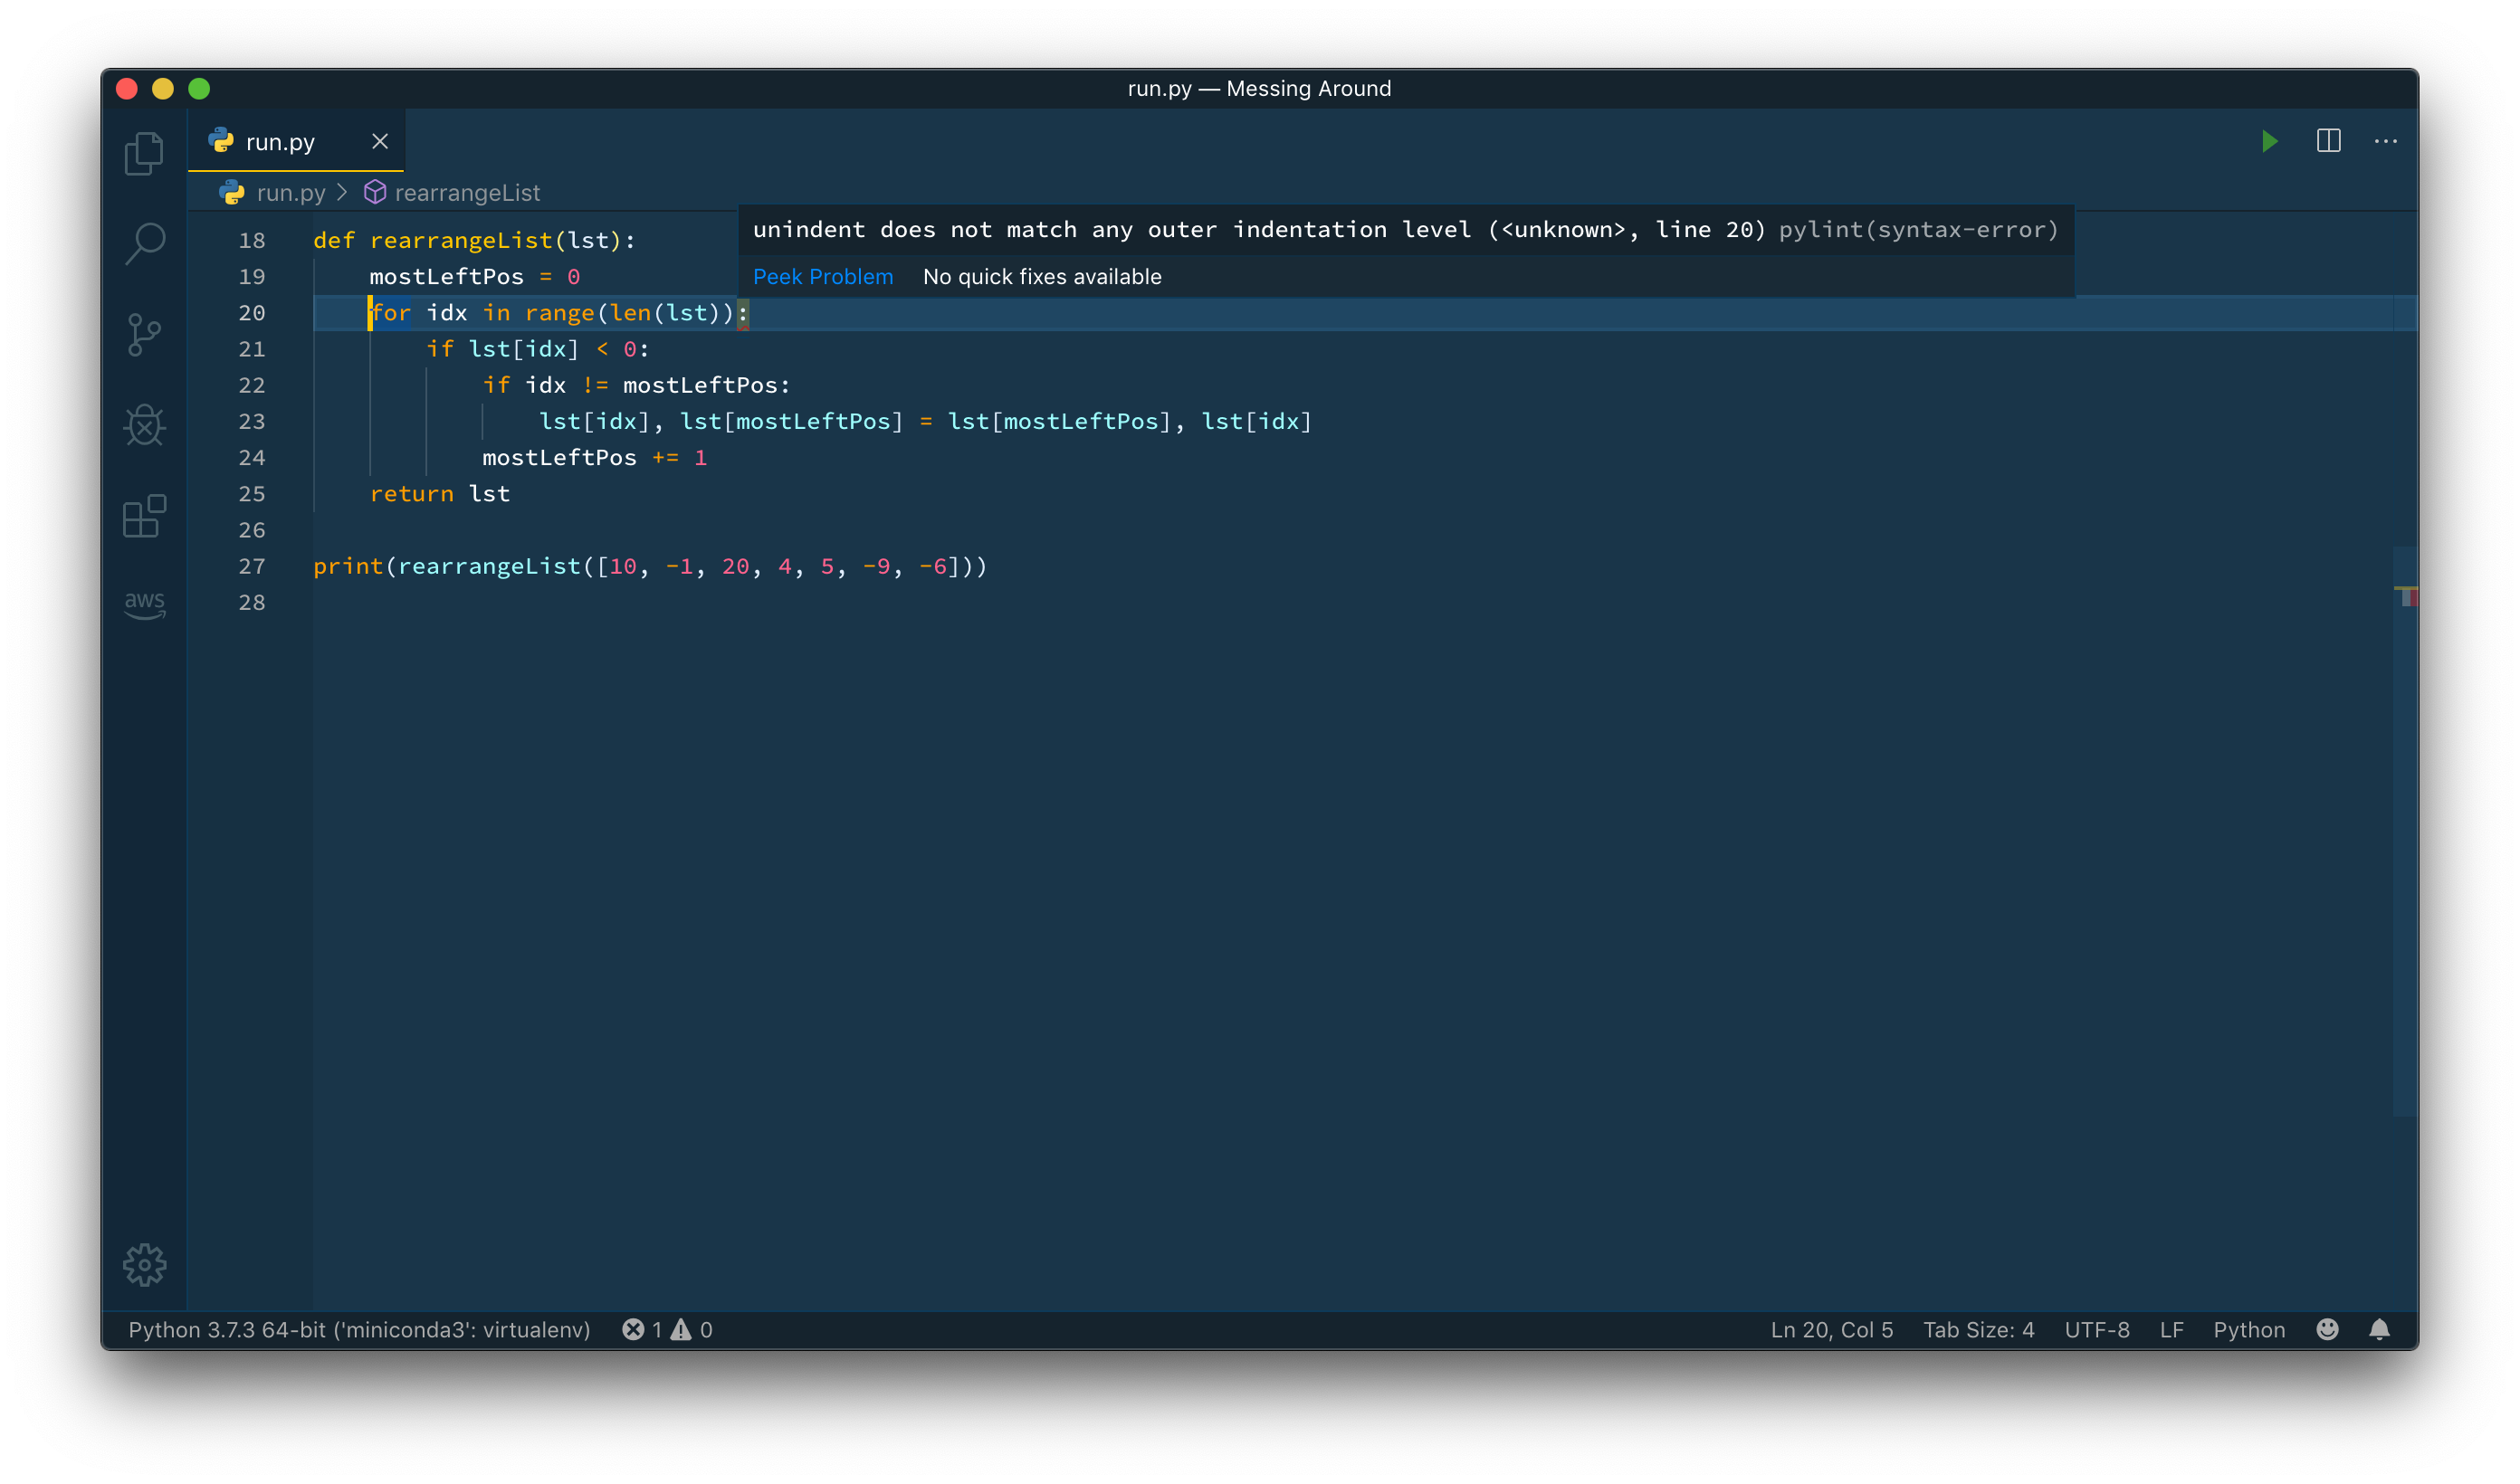This screenshot has height=1484, width=2520.
Task: Open the Explorer sidebar
Action: tap(144, 152)
